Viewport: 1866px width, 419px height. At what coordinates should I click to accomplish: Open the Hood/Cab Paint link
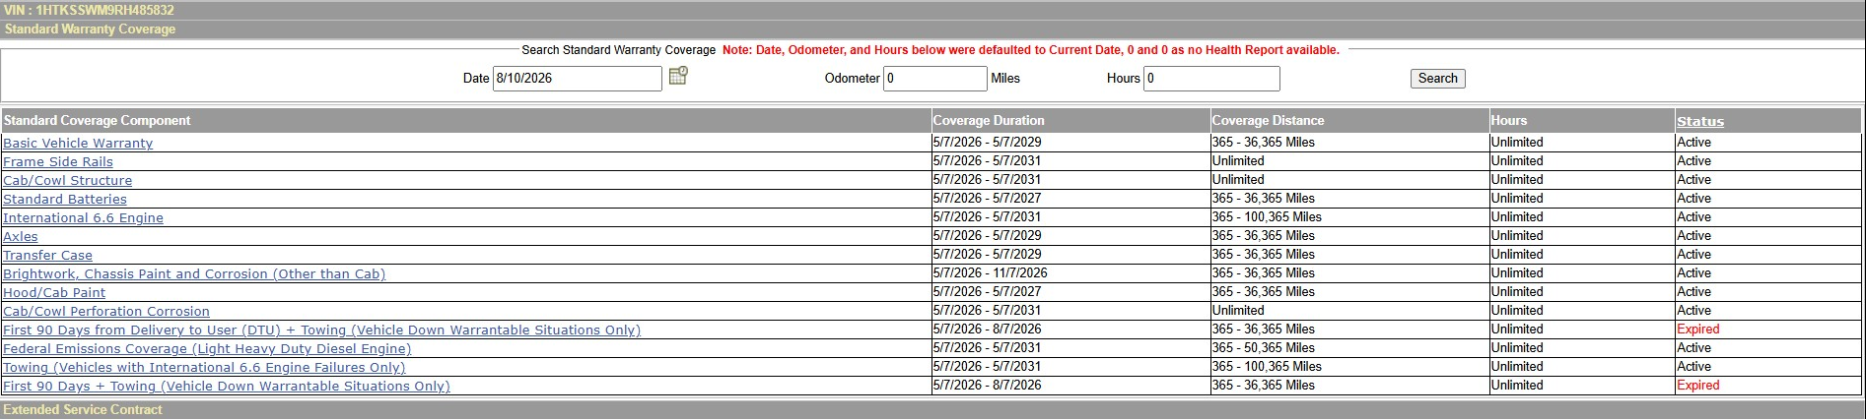click(x=54, y=293)
